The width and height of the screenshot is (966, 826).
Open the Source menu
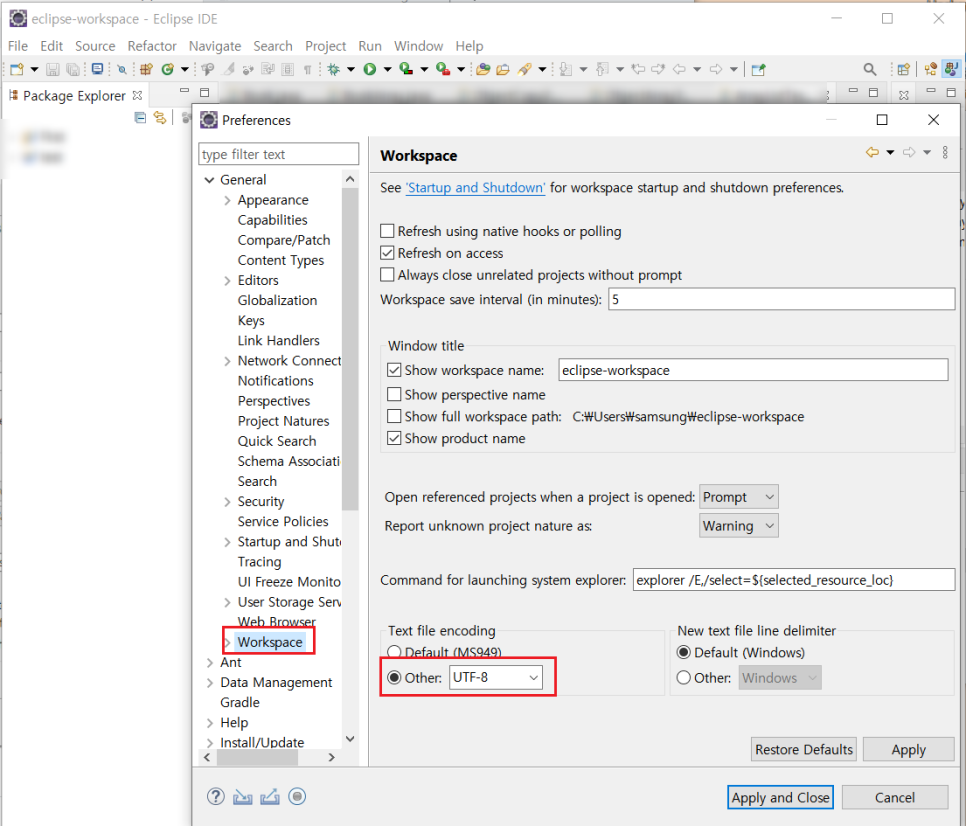95,46
